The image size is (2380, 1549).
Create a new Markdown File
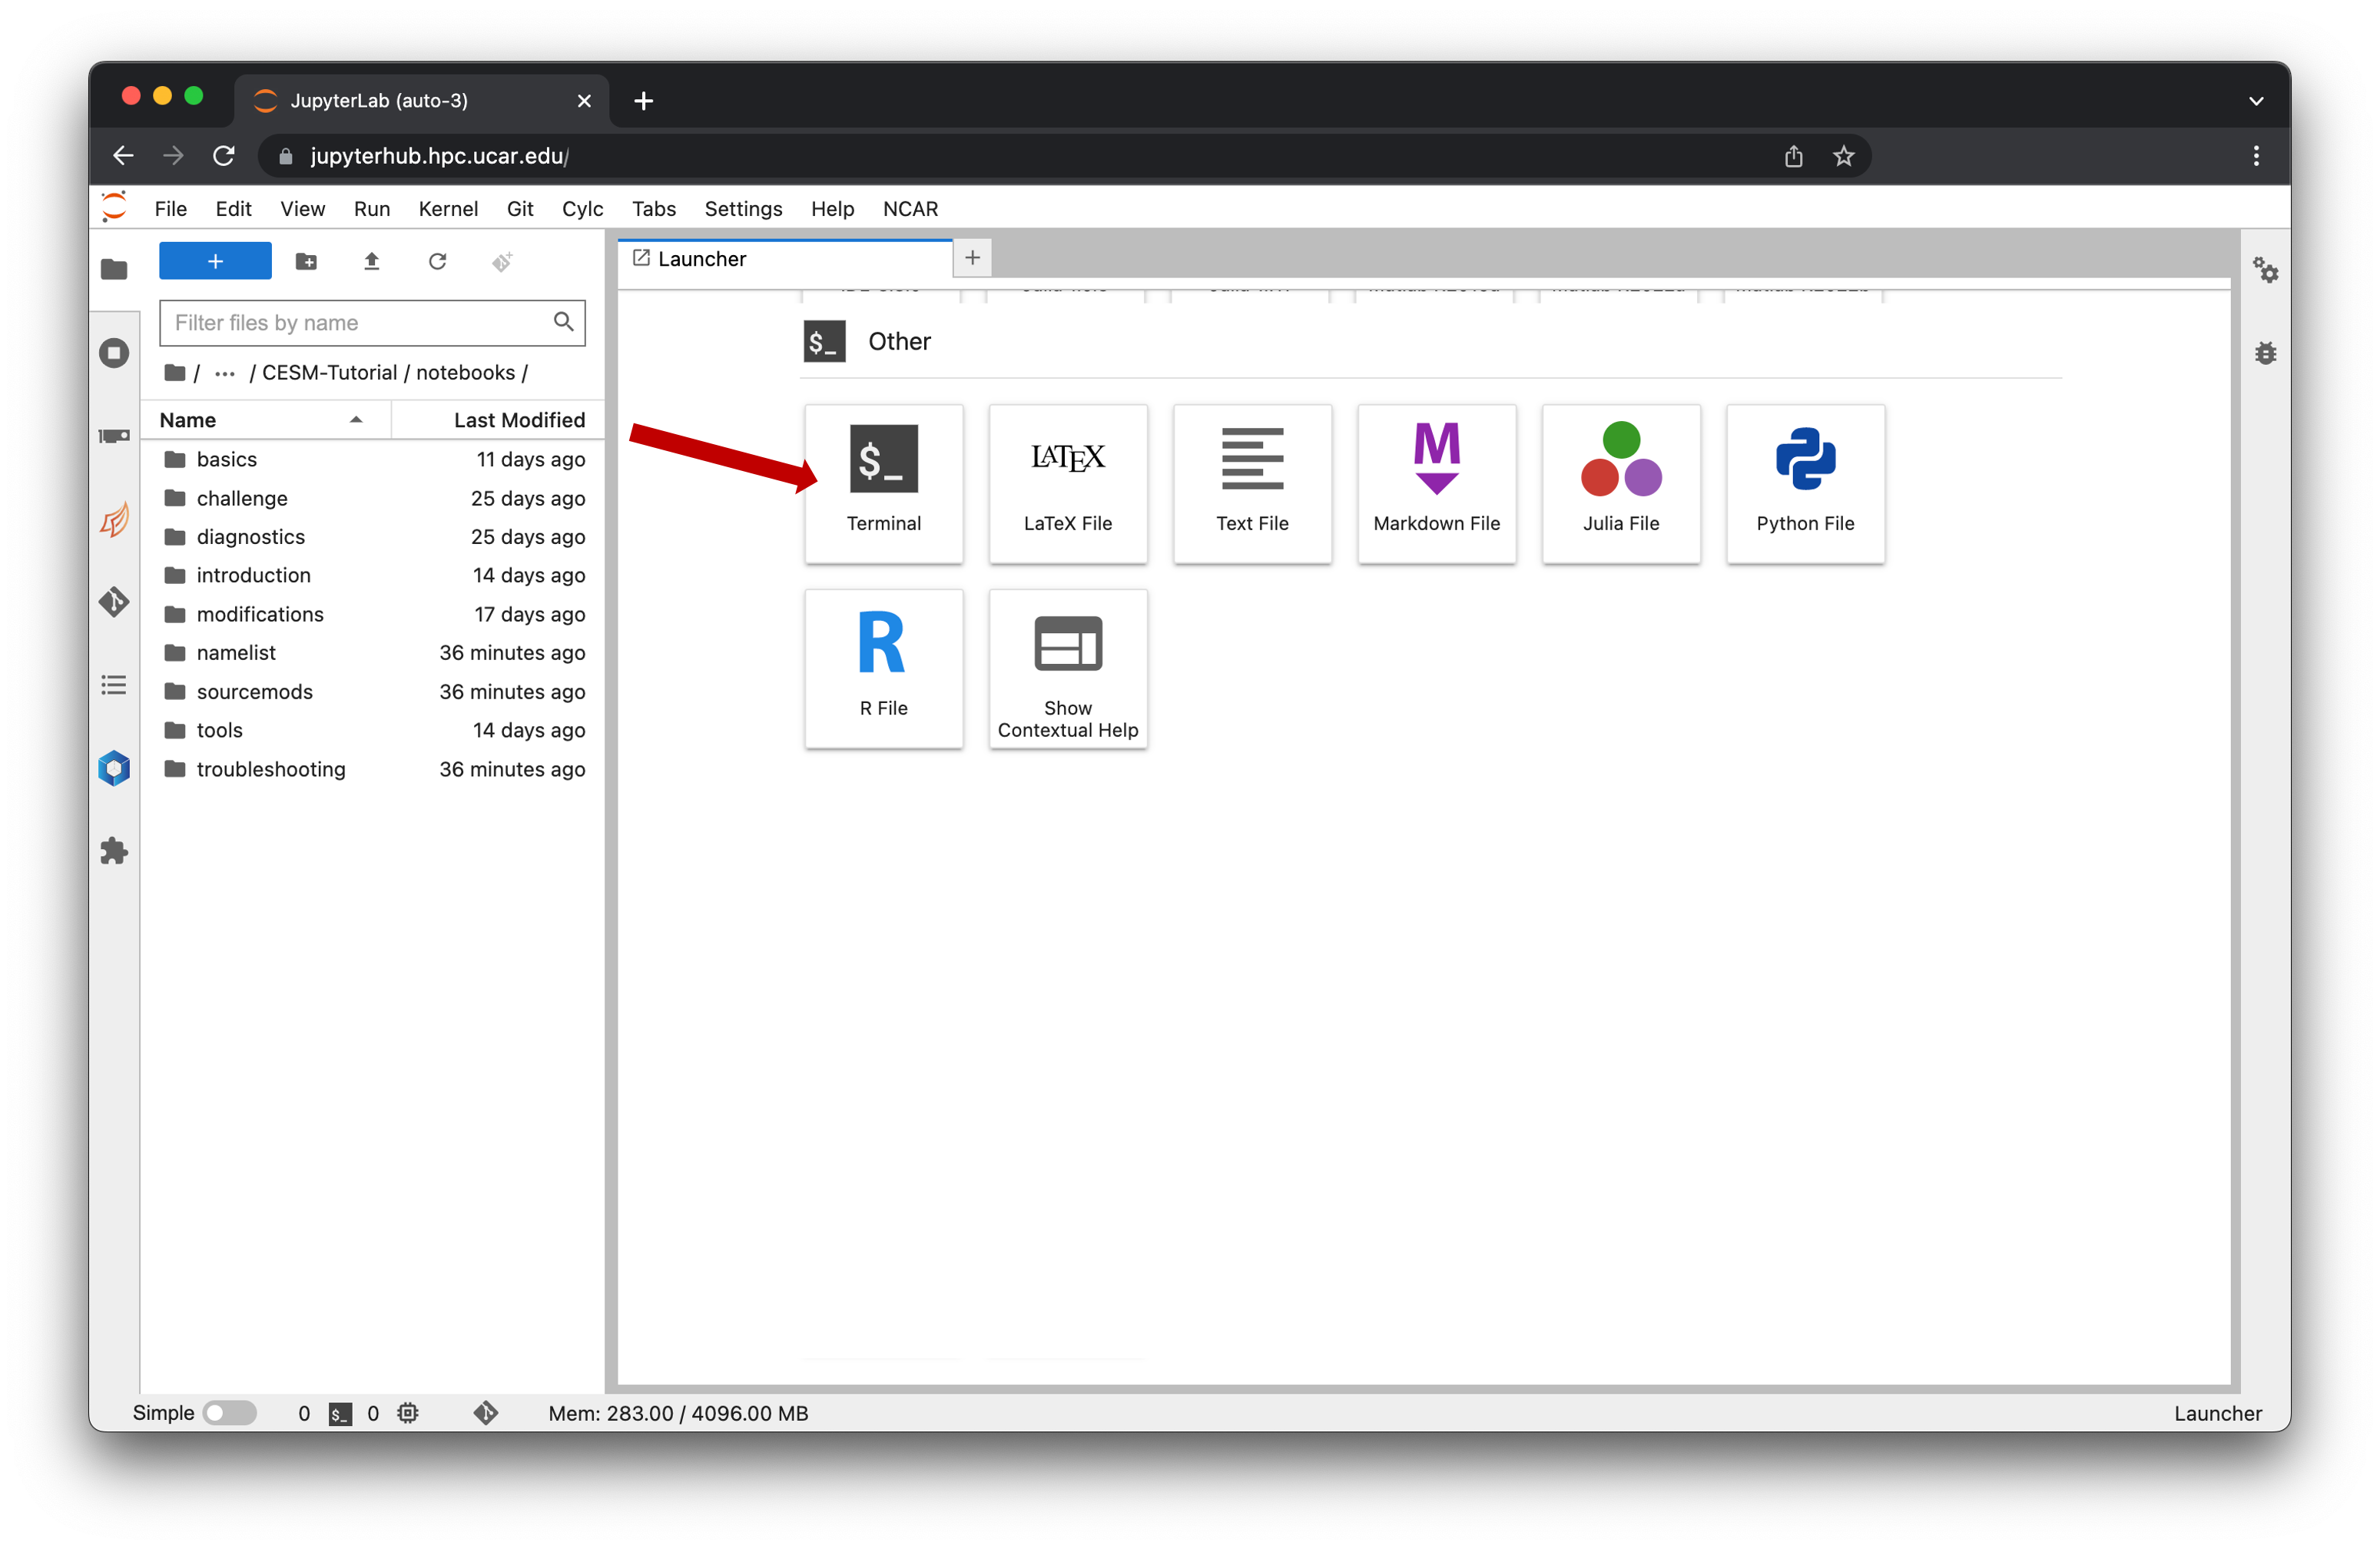point(1436,483)
